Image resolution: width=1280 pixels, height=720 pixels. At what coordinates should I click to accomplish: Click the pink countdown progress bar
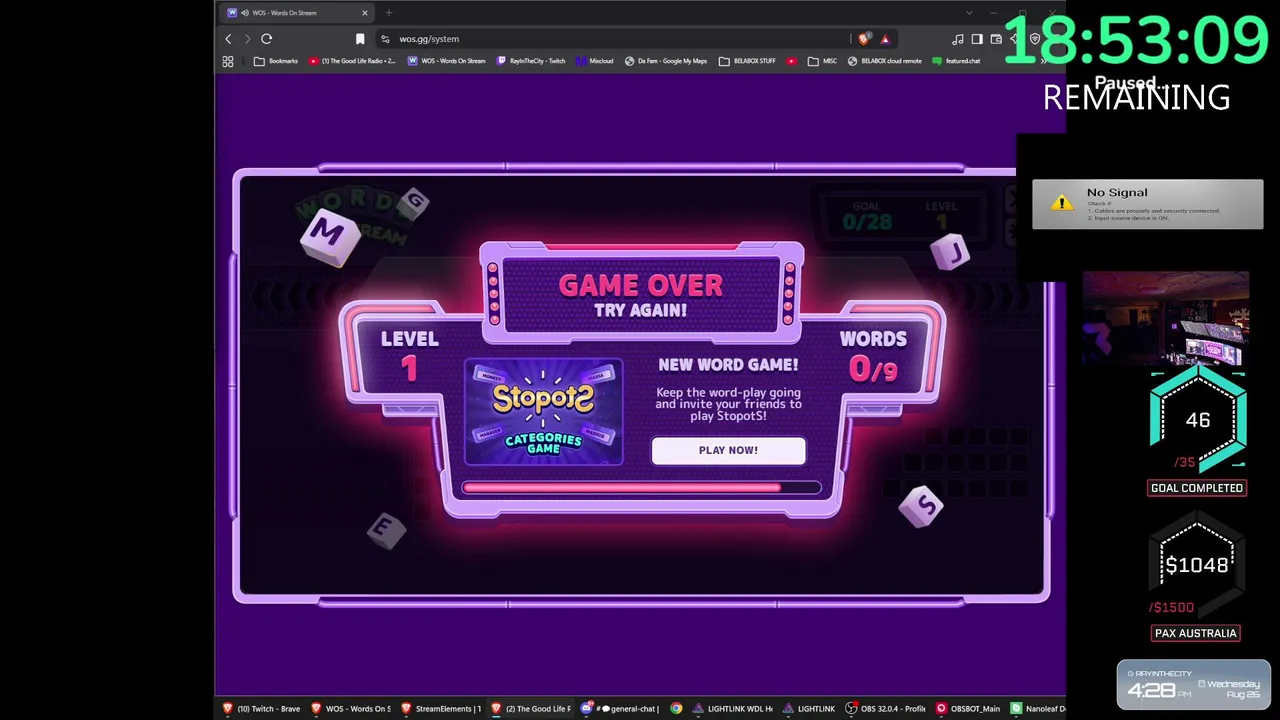coord(641,488)
